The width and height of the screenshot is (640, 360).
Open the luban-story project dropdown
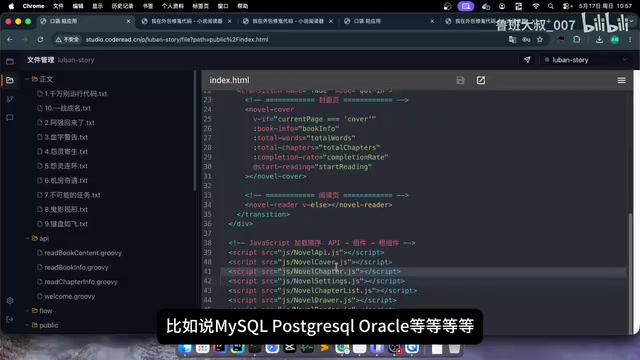tap(586, 60)
